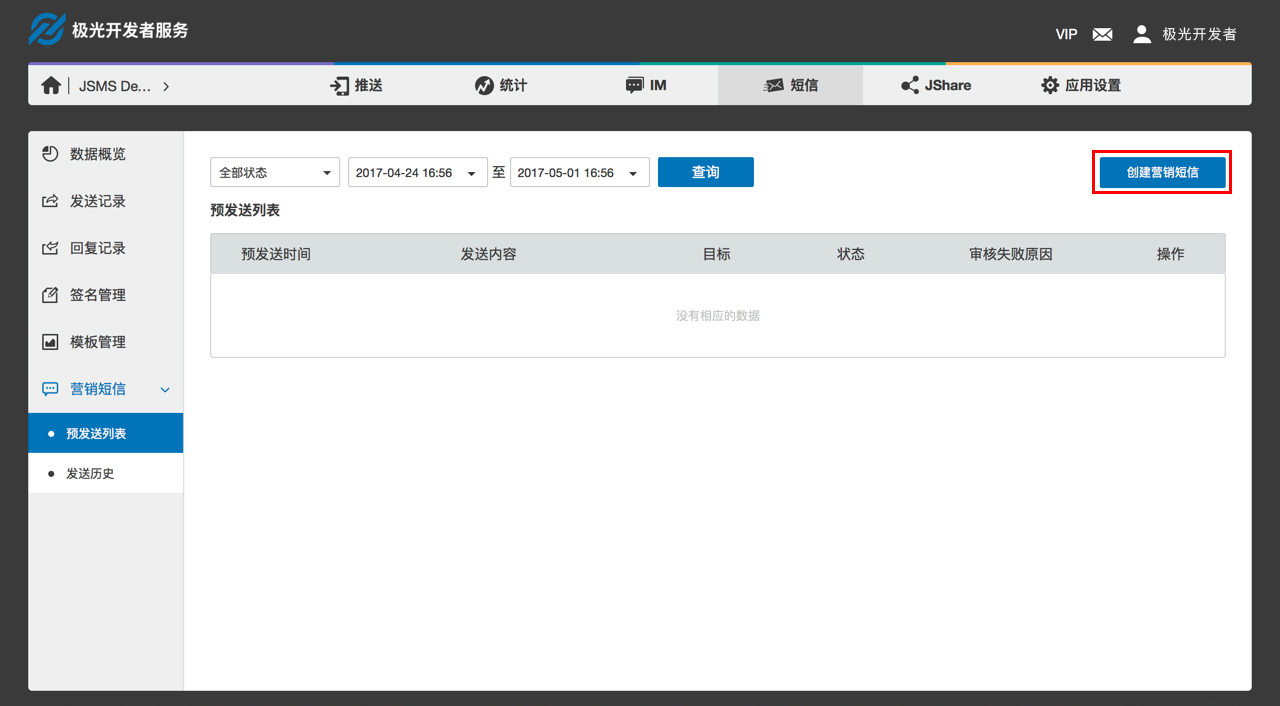Click the 操作 column header
Screen dimensions: 1280x706
(x=1171, y=254)
